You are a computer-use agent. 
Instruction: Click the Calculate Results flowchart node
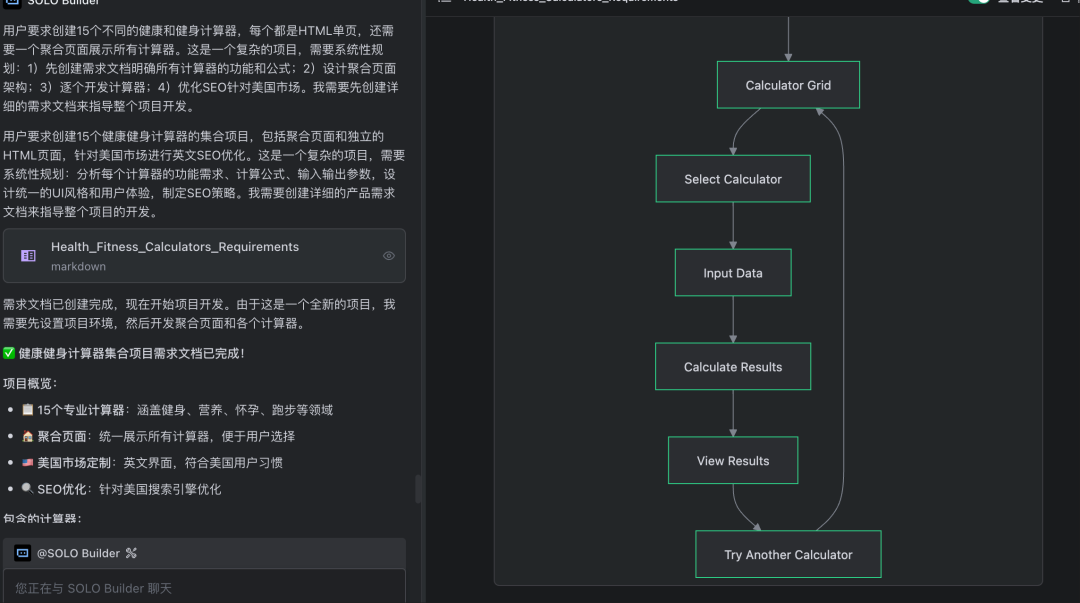tap(732, 367)
